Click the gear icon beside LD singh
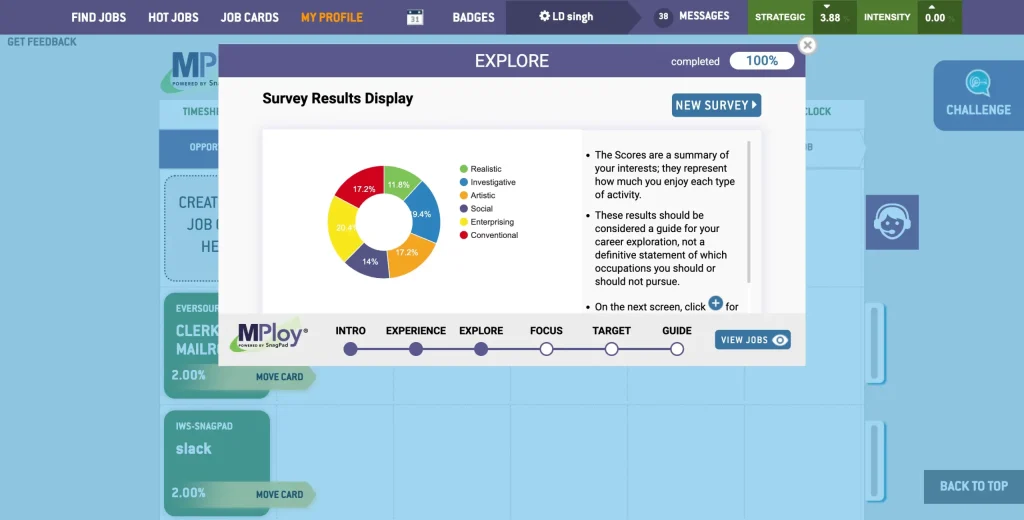This screenshot has width=1024, height=520. (x=544, y=17)
